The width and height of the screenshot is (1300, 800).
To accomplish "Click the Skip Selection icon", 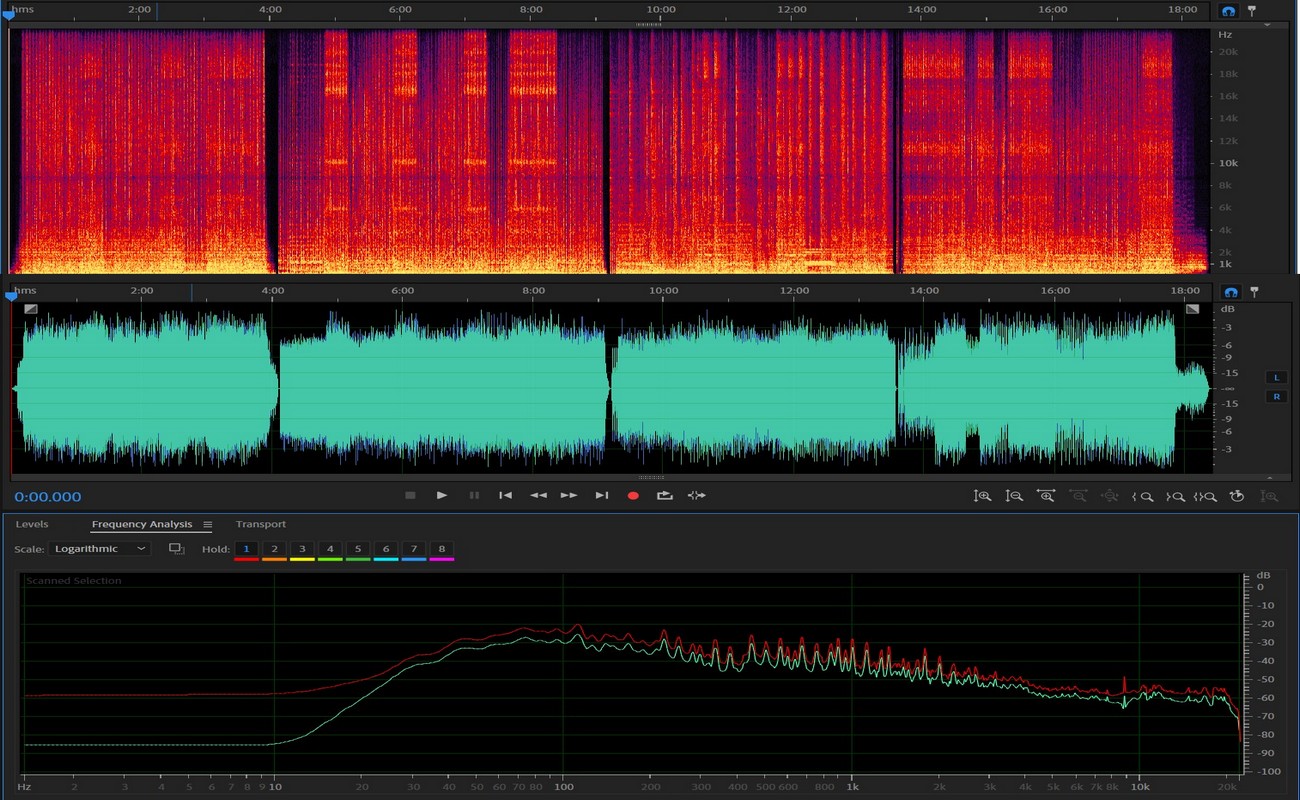I will click(697, 496).
